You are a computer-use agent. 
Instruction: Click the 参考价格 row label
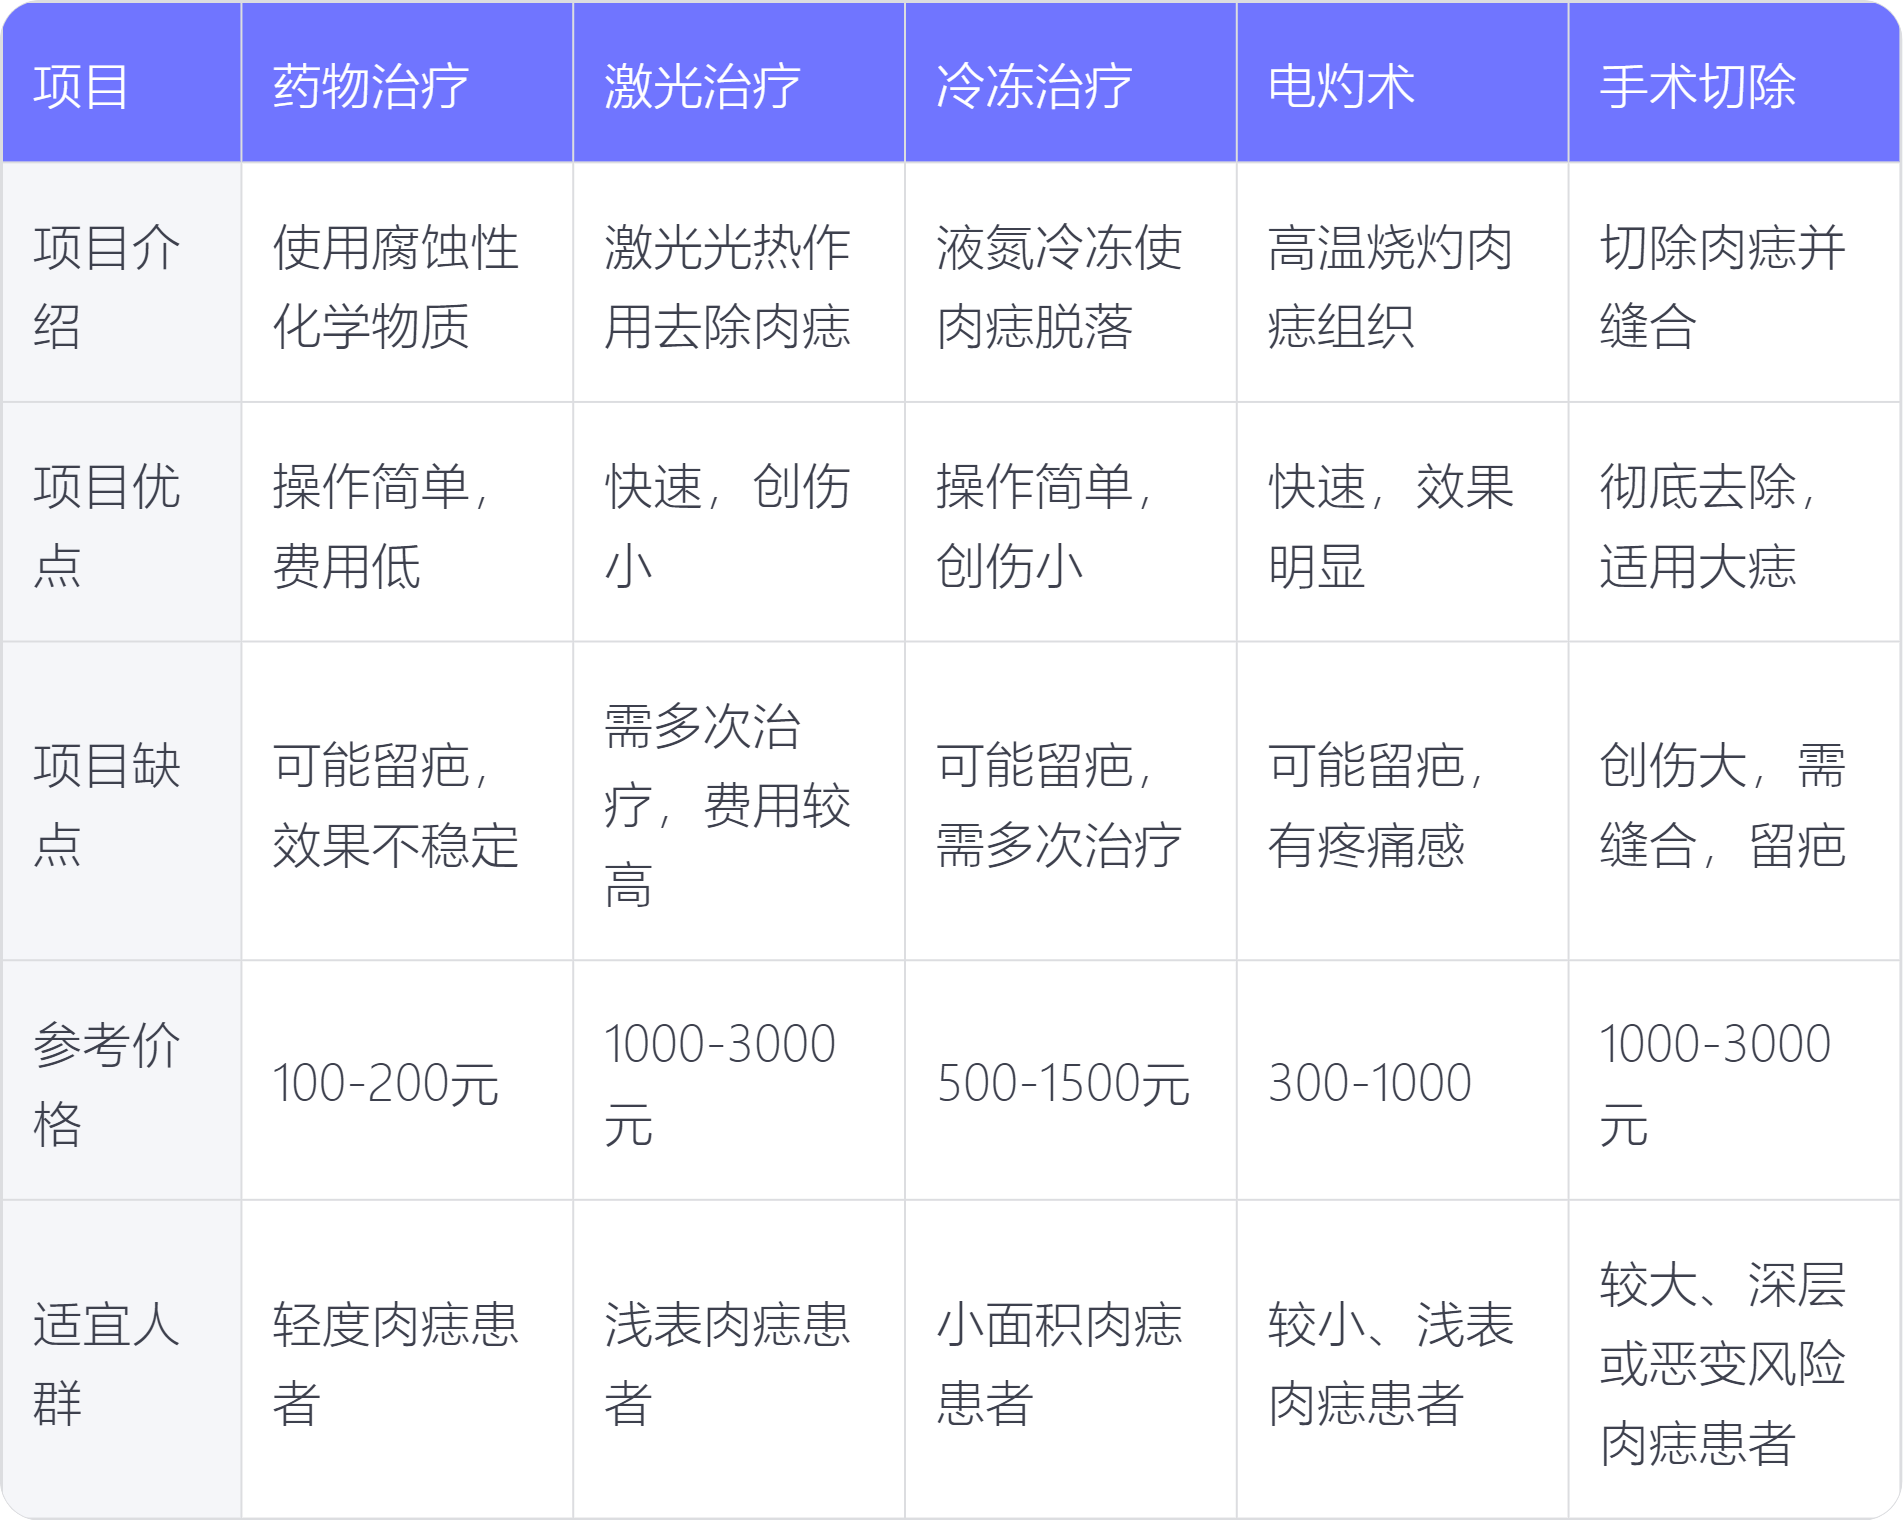[106, 1084]
